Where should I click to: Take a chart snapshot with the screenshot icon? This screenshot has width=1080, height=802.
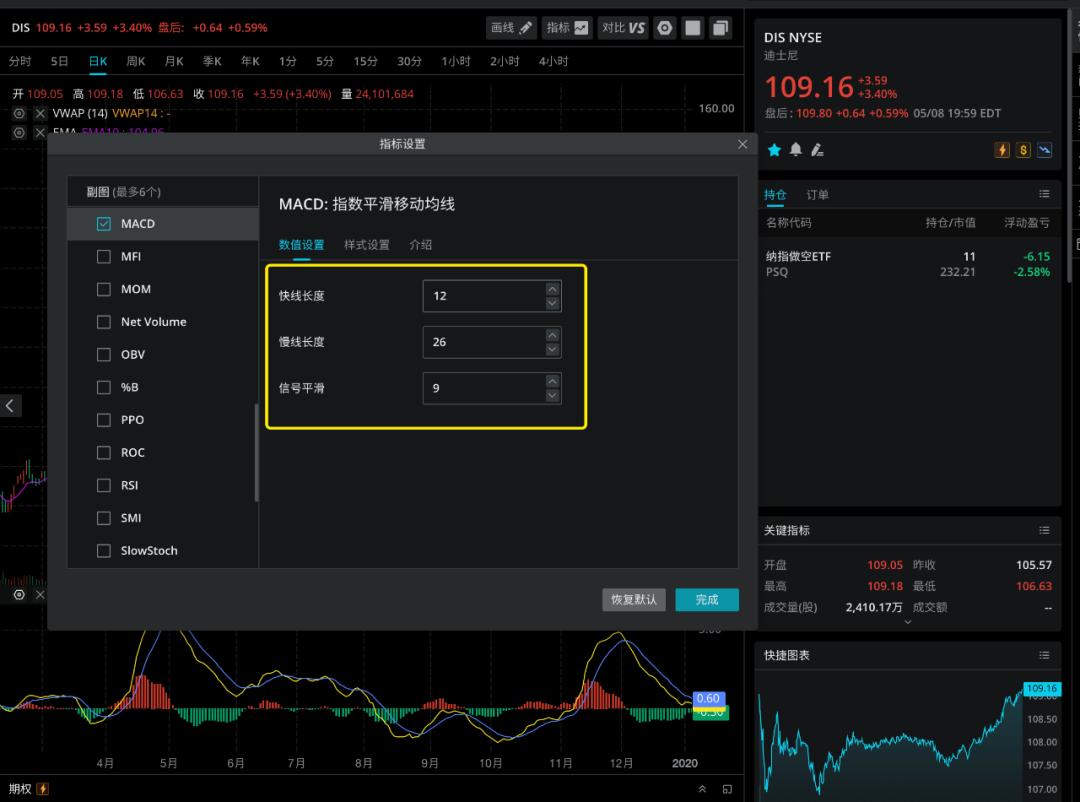[x=692, y=28]
